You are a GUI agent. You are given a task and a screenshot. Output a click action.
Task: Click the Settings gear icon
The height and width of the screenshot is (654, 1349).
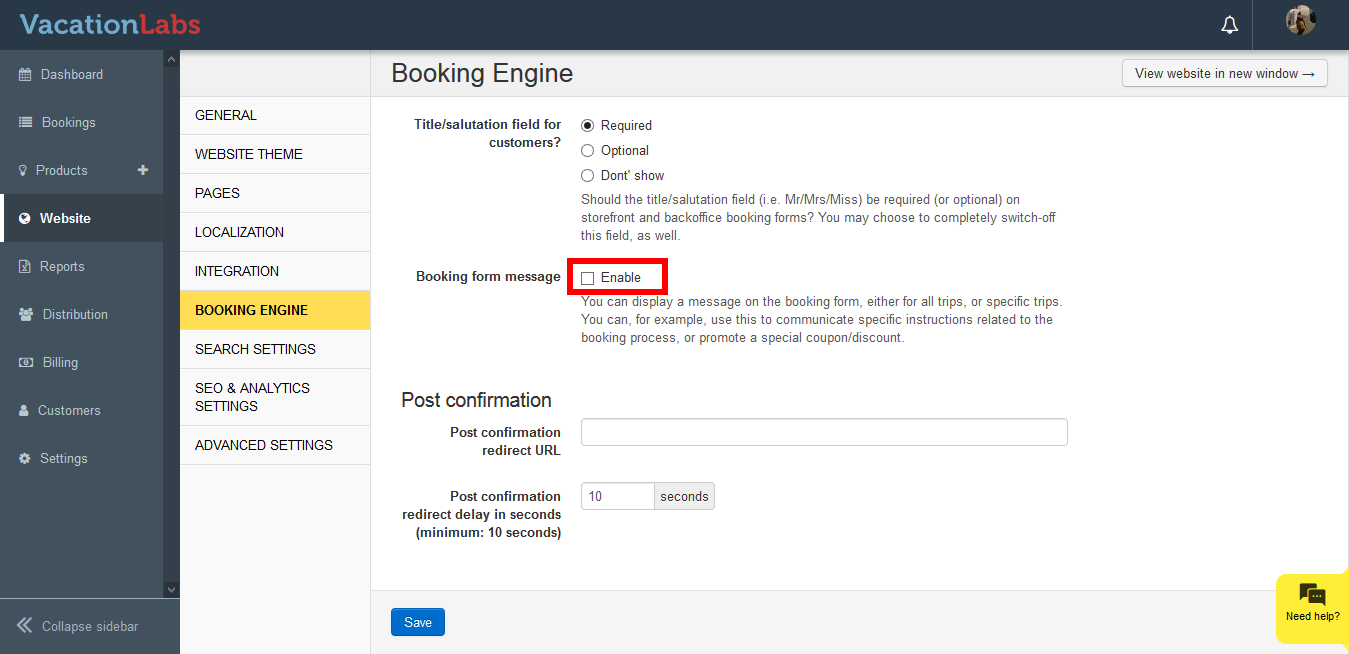point(25,459)
